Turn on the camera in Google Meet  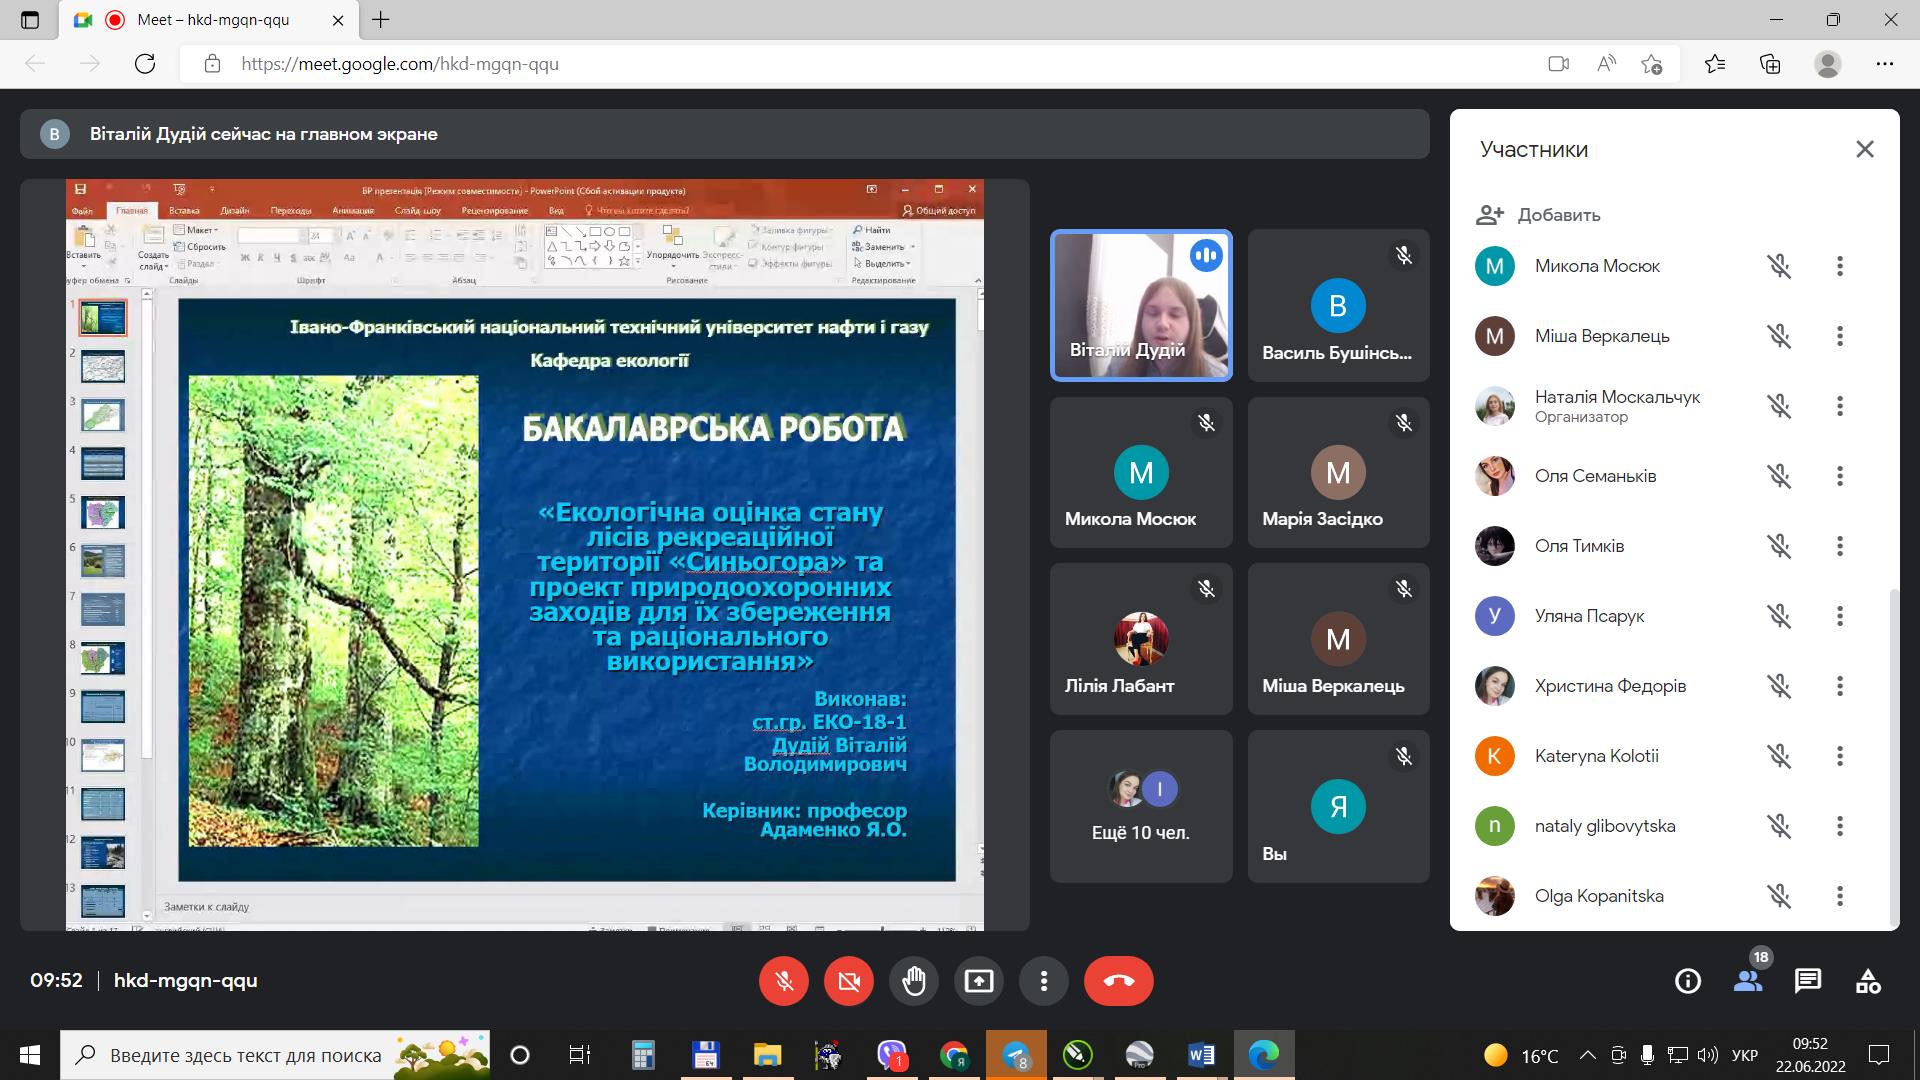coord(848,981)
